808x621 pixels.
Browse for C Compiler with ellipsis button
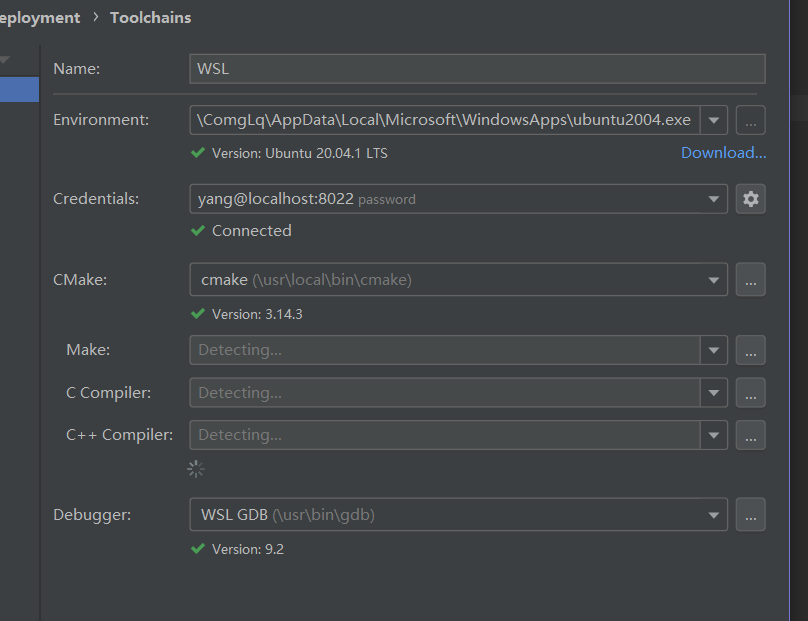(x=751, y=393)
